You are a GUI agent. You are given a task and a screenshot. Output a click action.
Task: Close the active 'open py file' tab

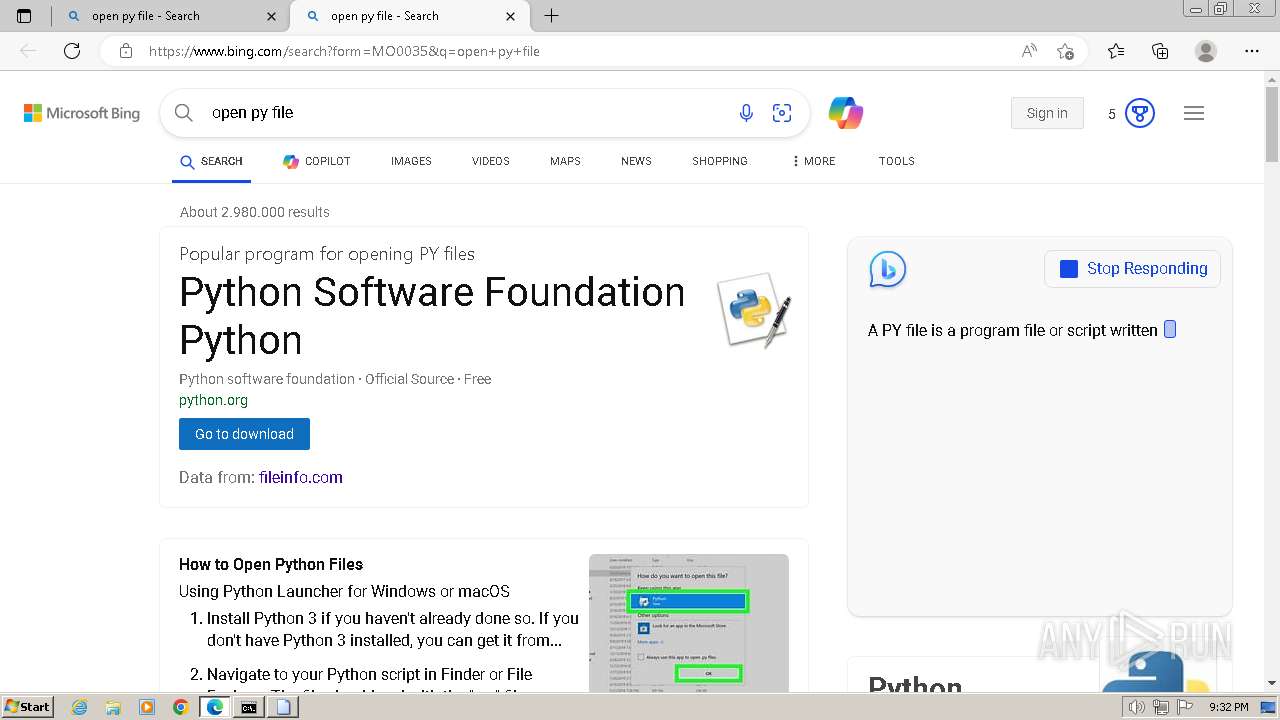coord(511,16)
